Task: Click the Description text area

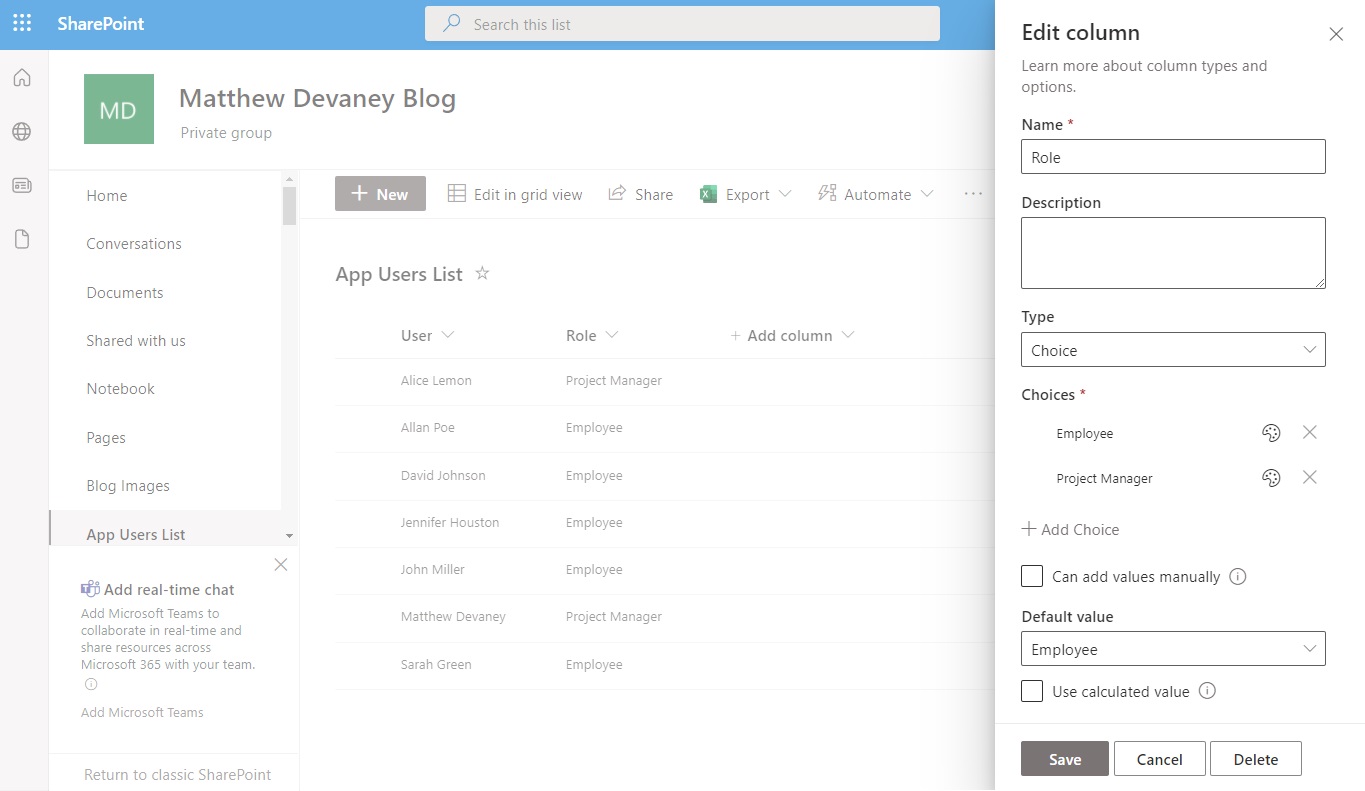Action: pos(1173,253)
